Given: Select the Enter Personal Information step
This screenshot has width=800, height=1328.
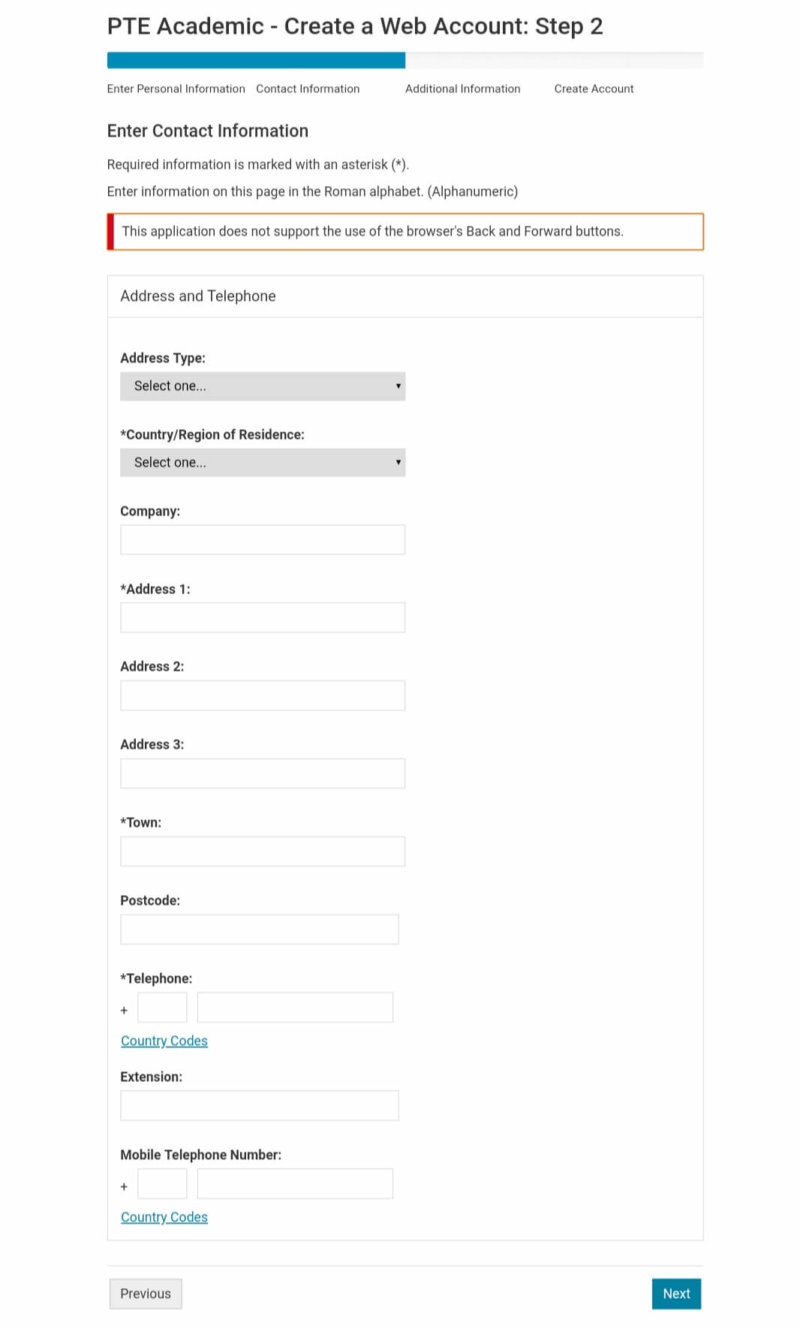Looking at the screenshot, I should (x=176, y=88).
